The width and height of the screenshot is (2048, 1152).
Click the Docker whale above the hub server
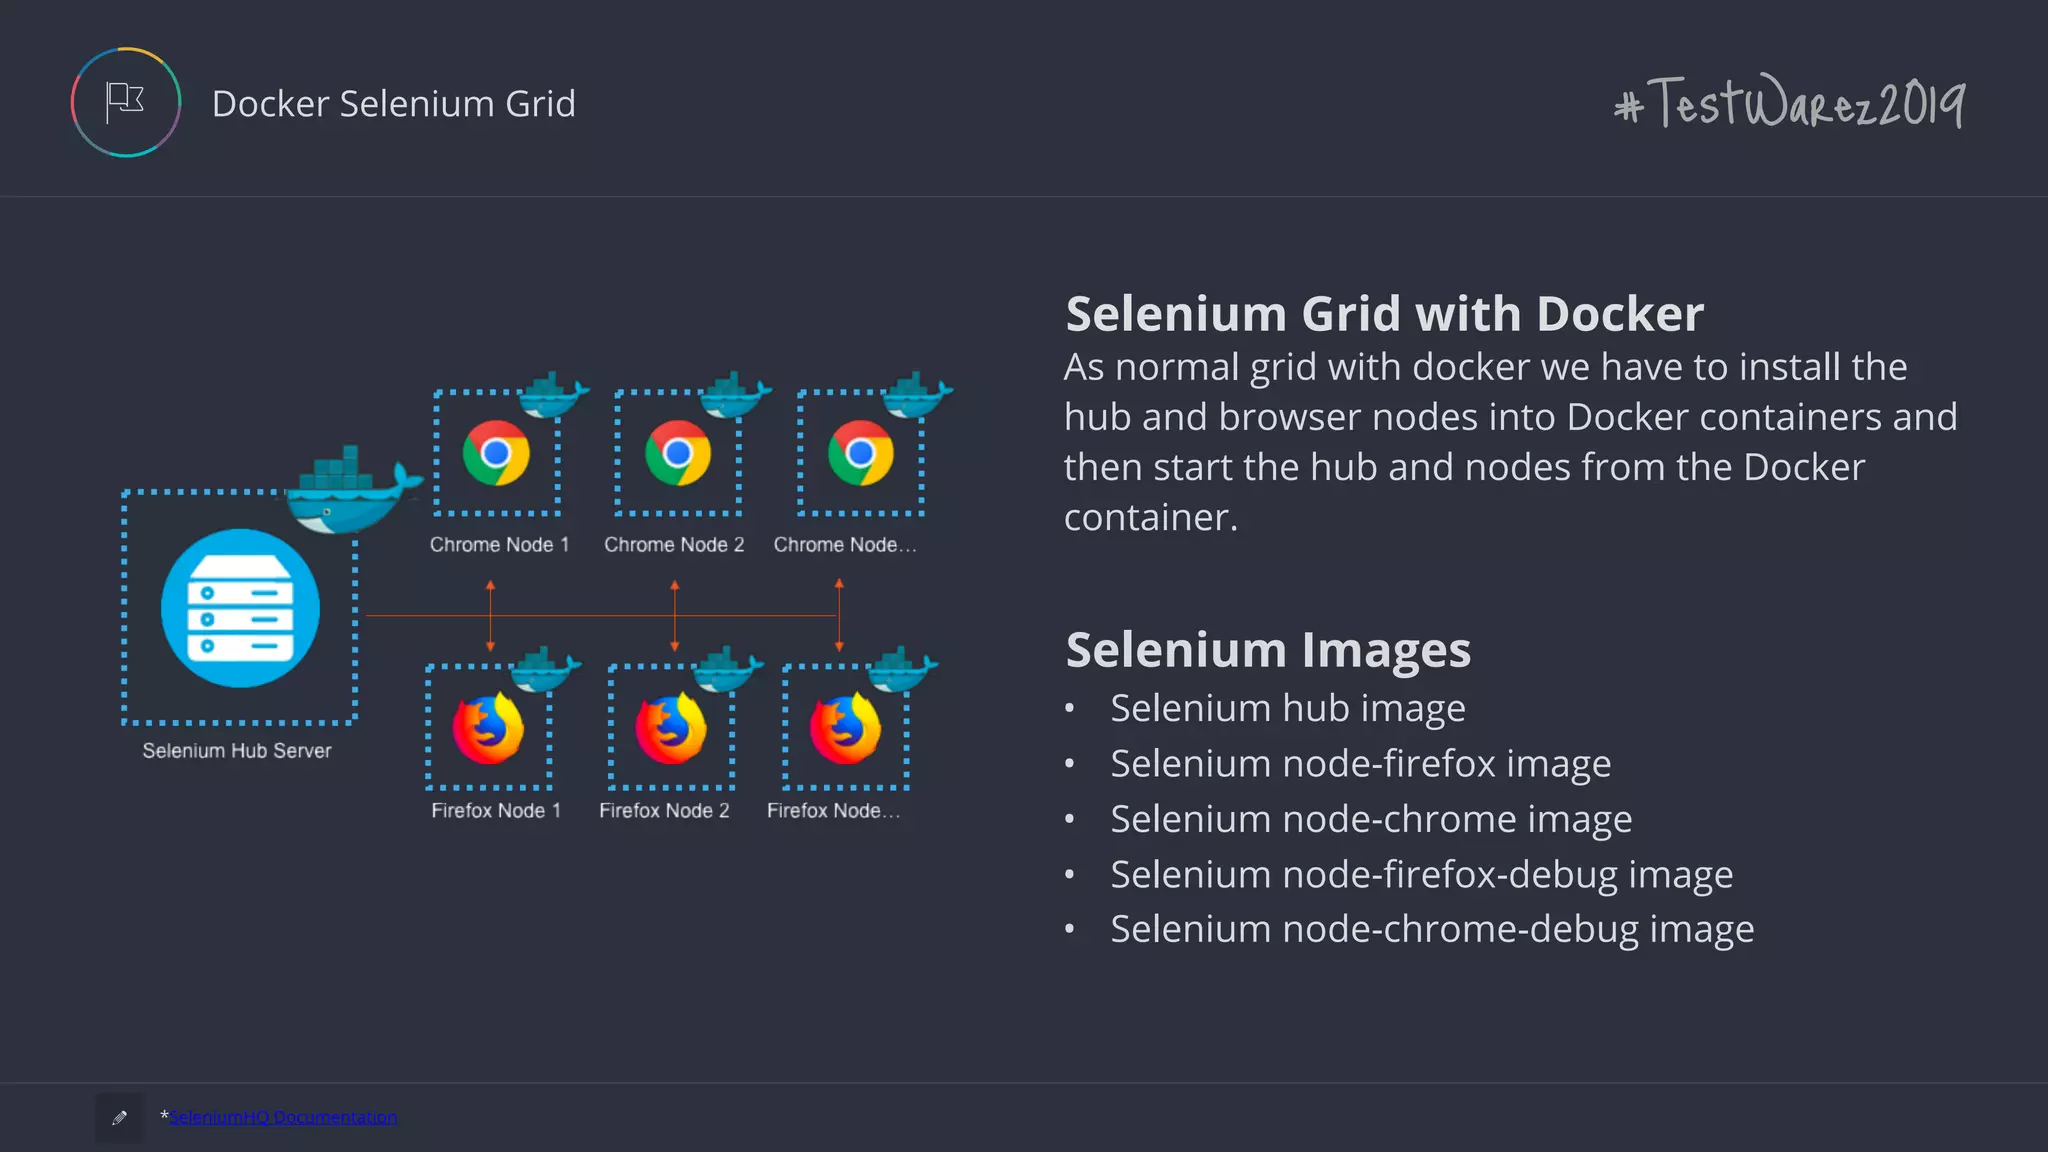coord(353,490)
